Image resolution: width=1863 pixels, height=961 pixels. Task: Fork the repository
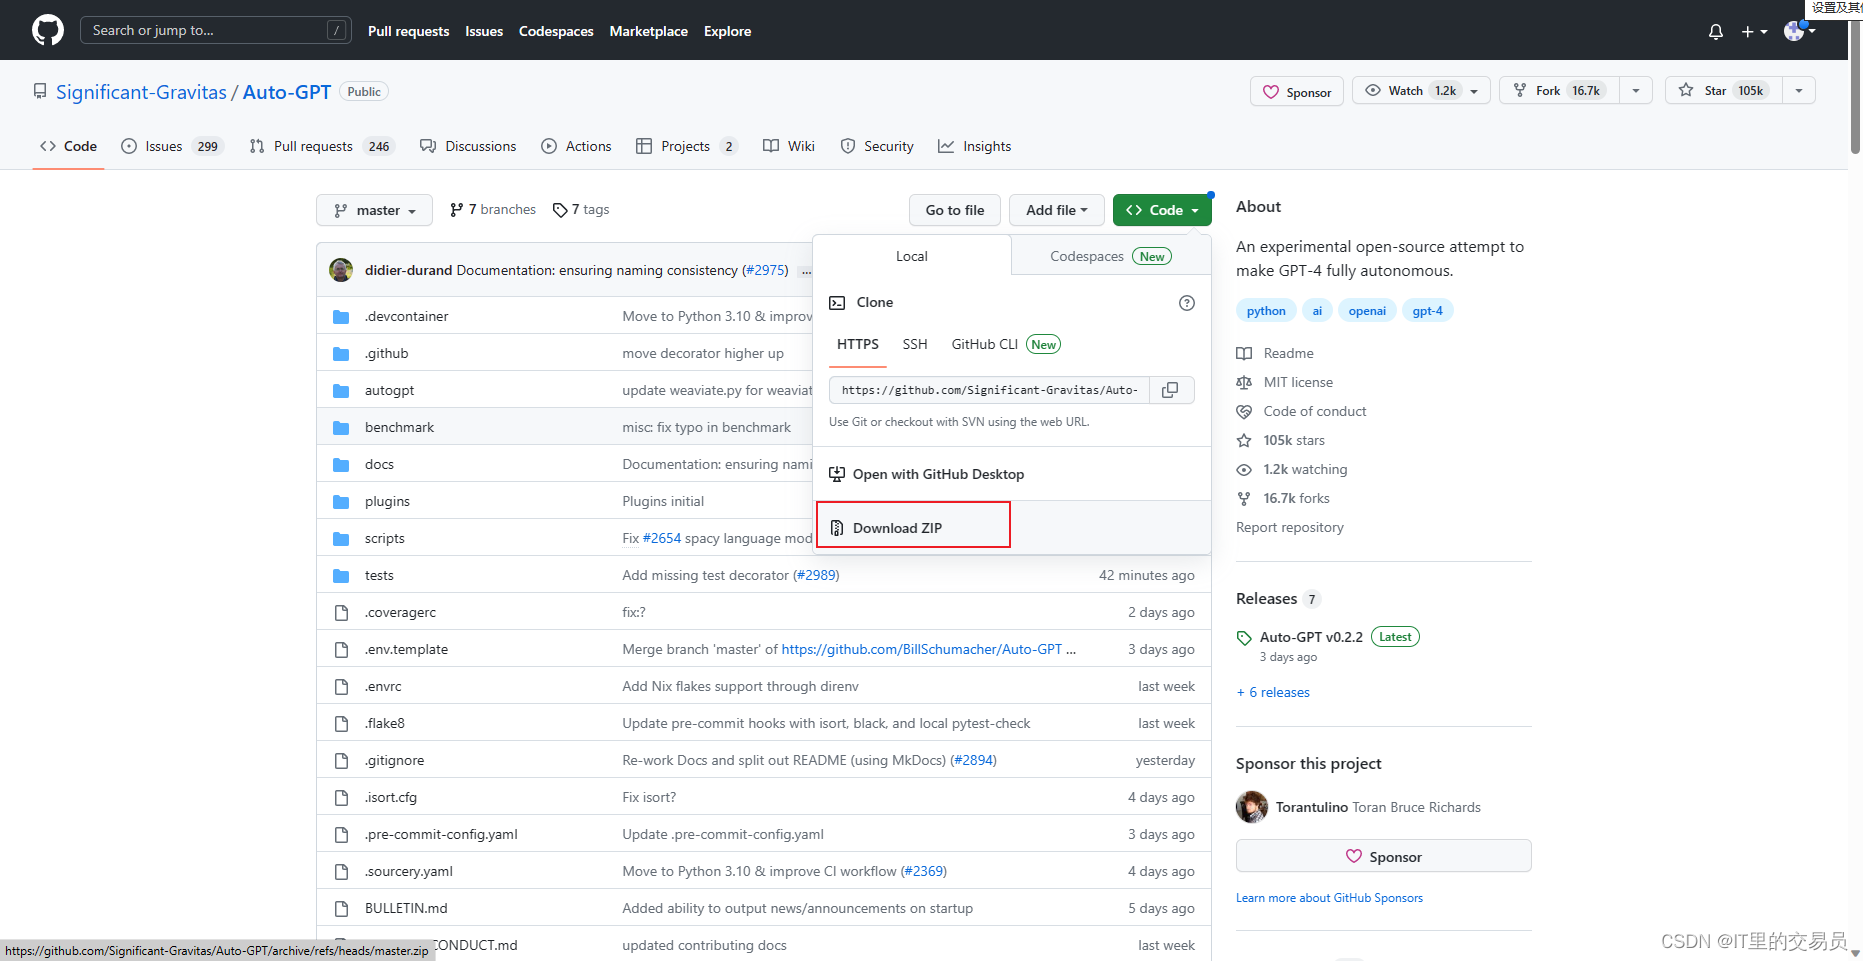pos(1559,91)
